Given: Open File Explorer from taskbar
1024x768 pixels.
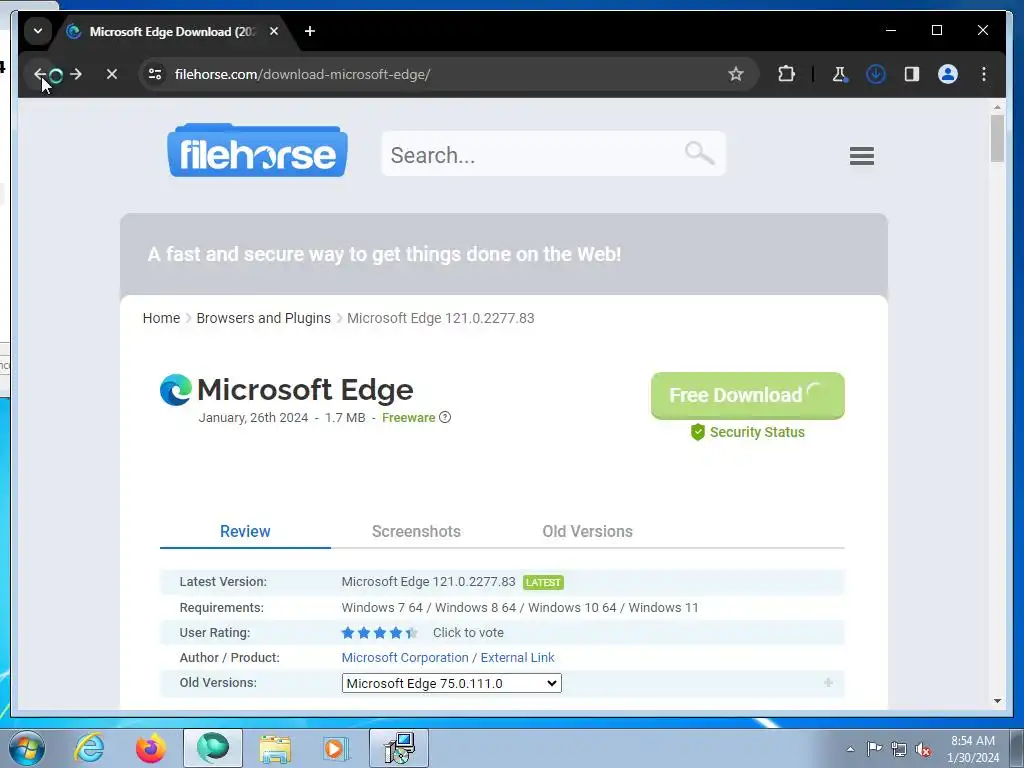Looking at the screenshot, I should pyautogui.click(x=275, y=748).
